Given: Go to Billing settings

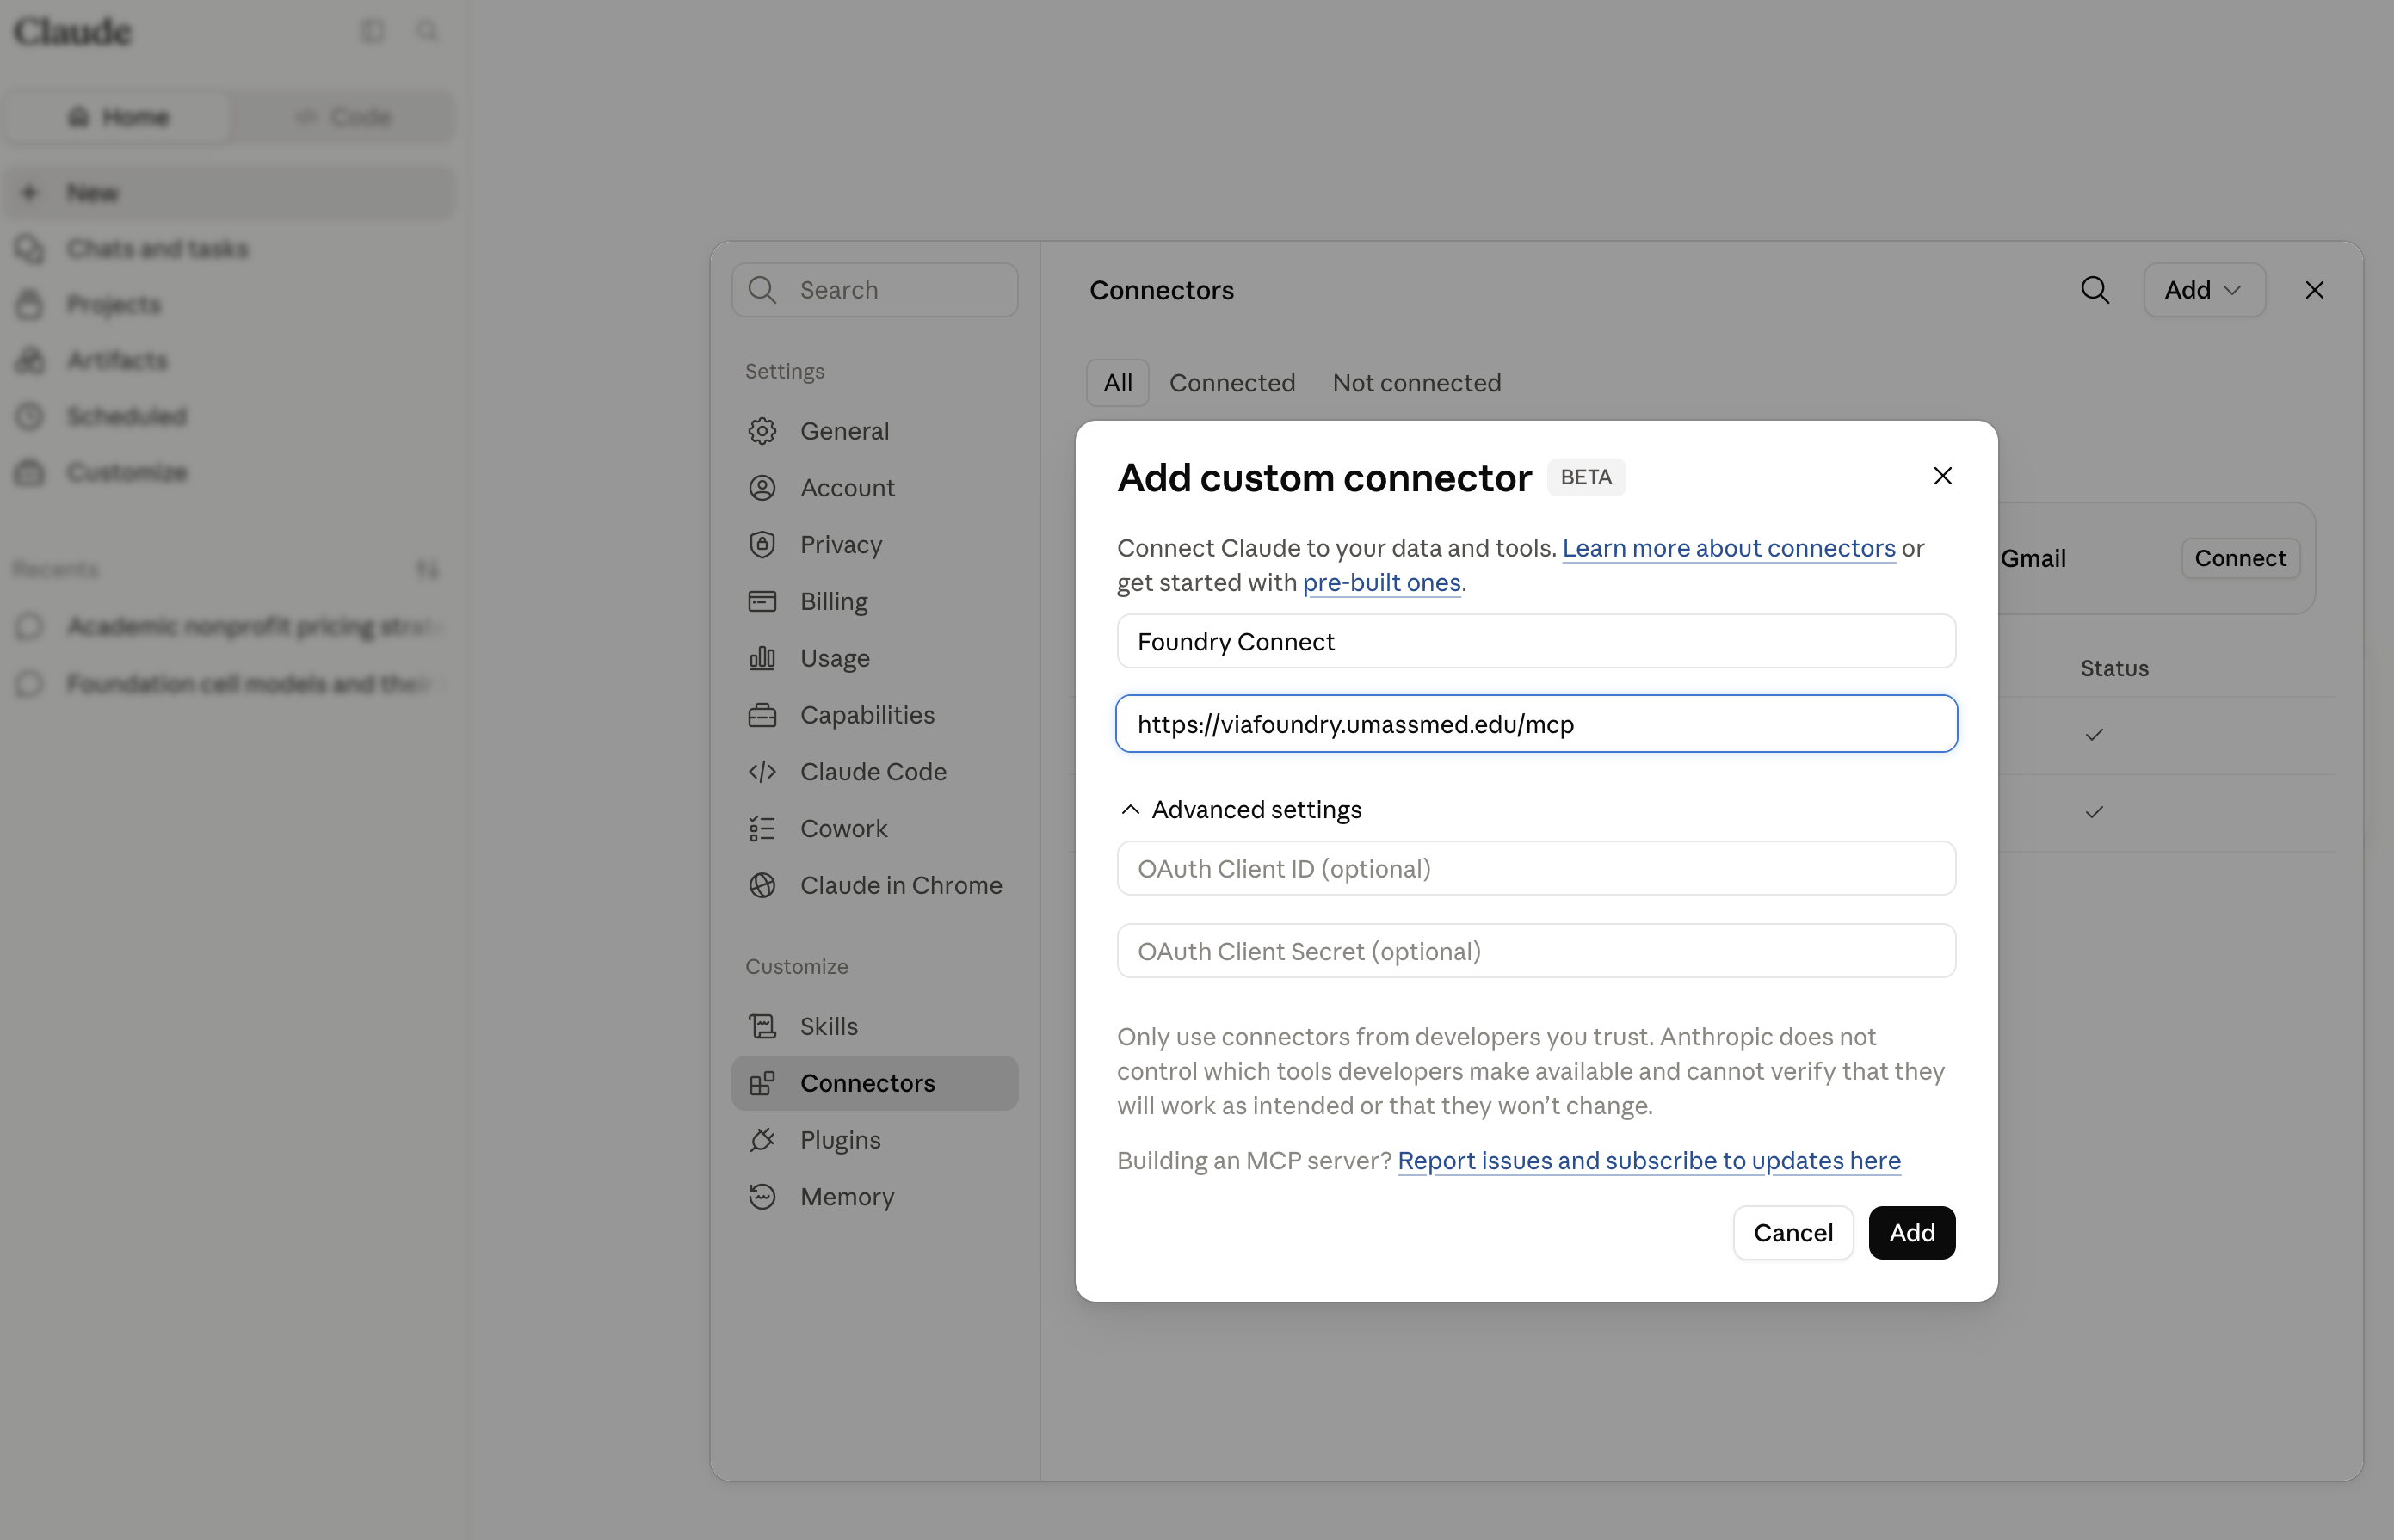Looking at the screenshot, I should coord(874,601).
